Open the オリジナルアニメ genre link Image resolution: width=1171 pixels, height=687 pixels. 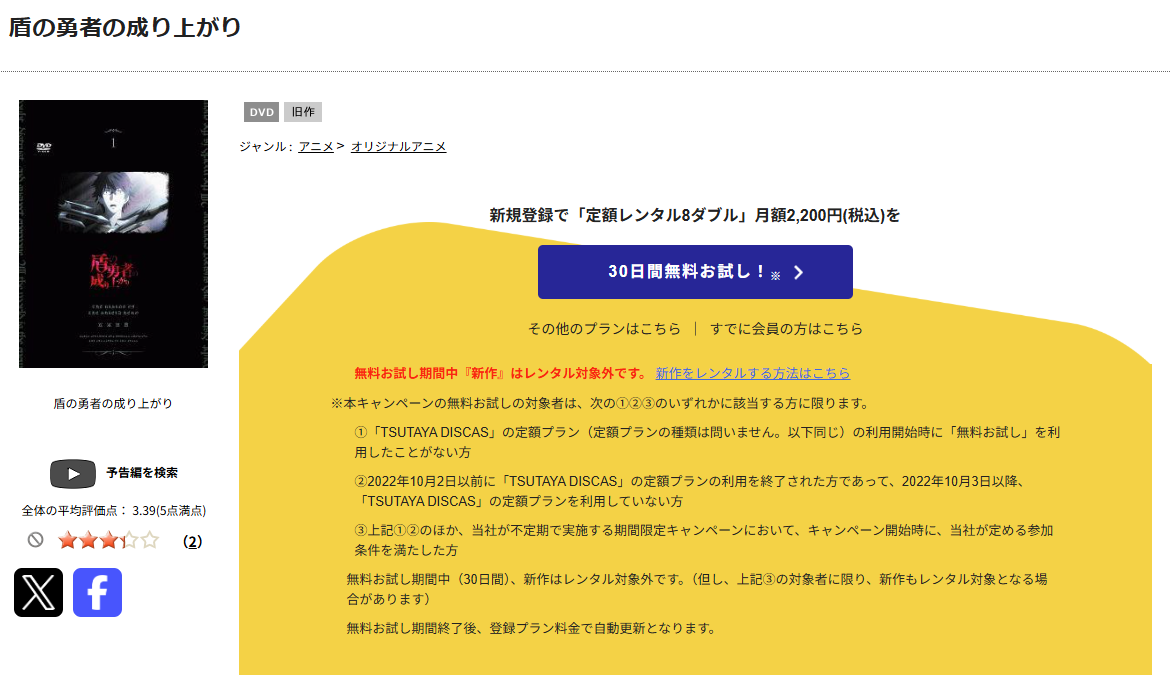pos(399,146)
